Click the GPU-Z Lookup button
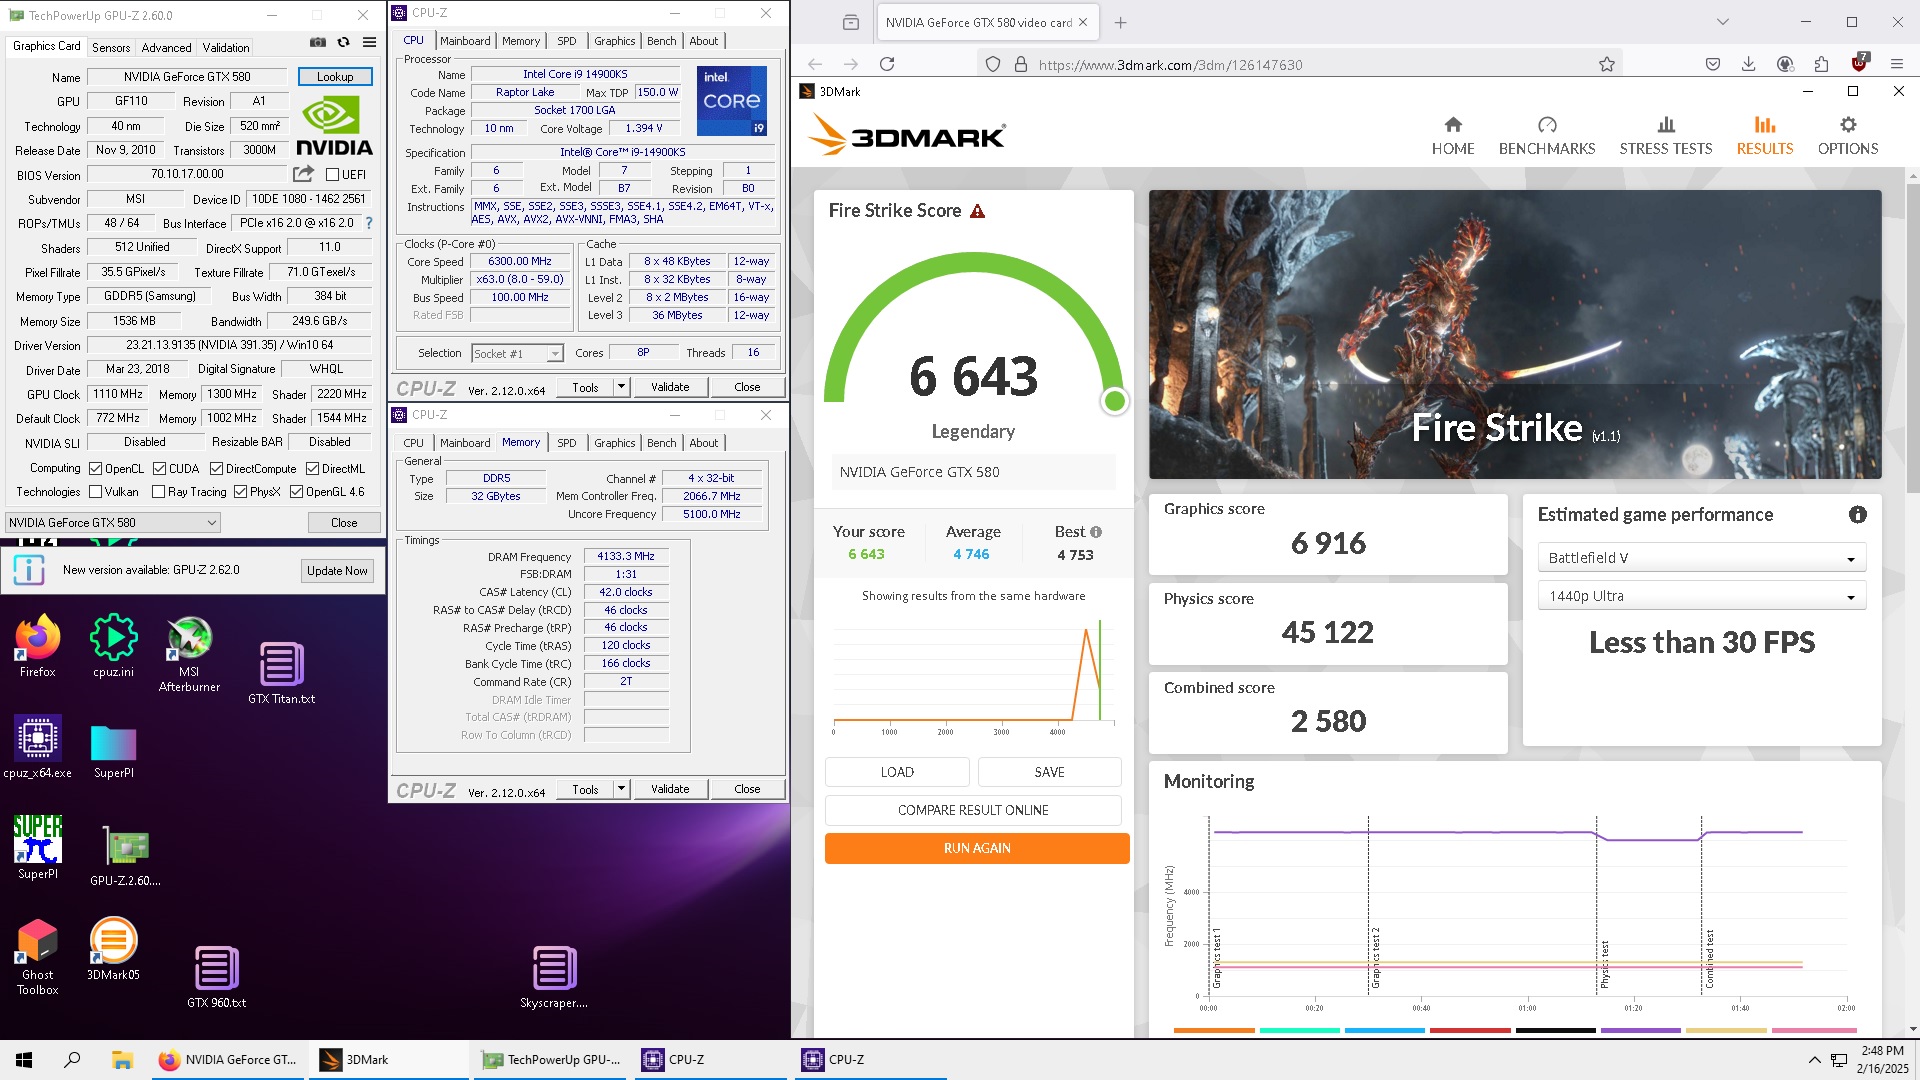 click(x=335, y=77)
